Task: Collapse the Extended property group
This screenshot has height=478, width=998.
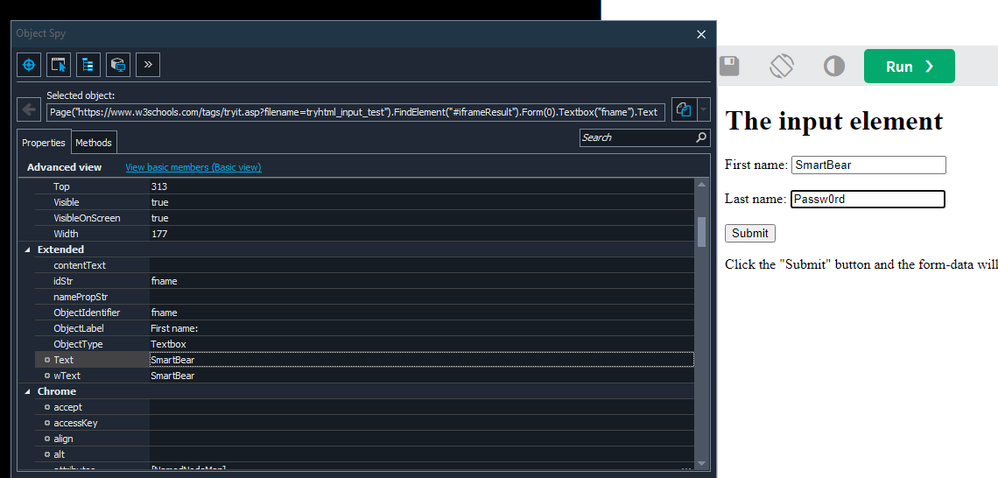Action: 27,250
